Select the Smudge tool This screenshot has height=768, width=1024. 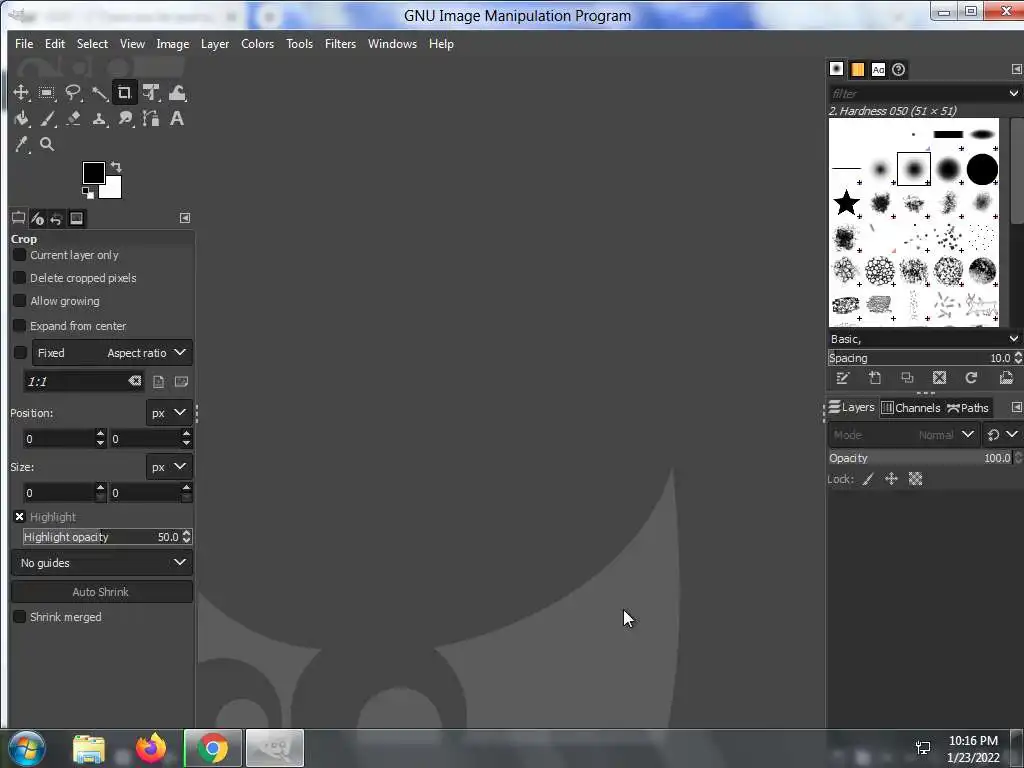coord(125,118)
